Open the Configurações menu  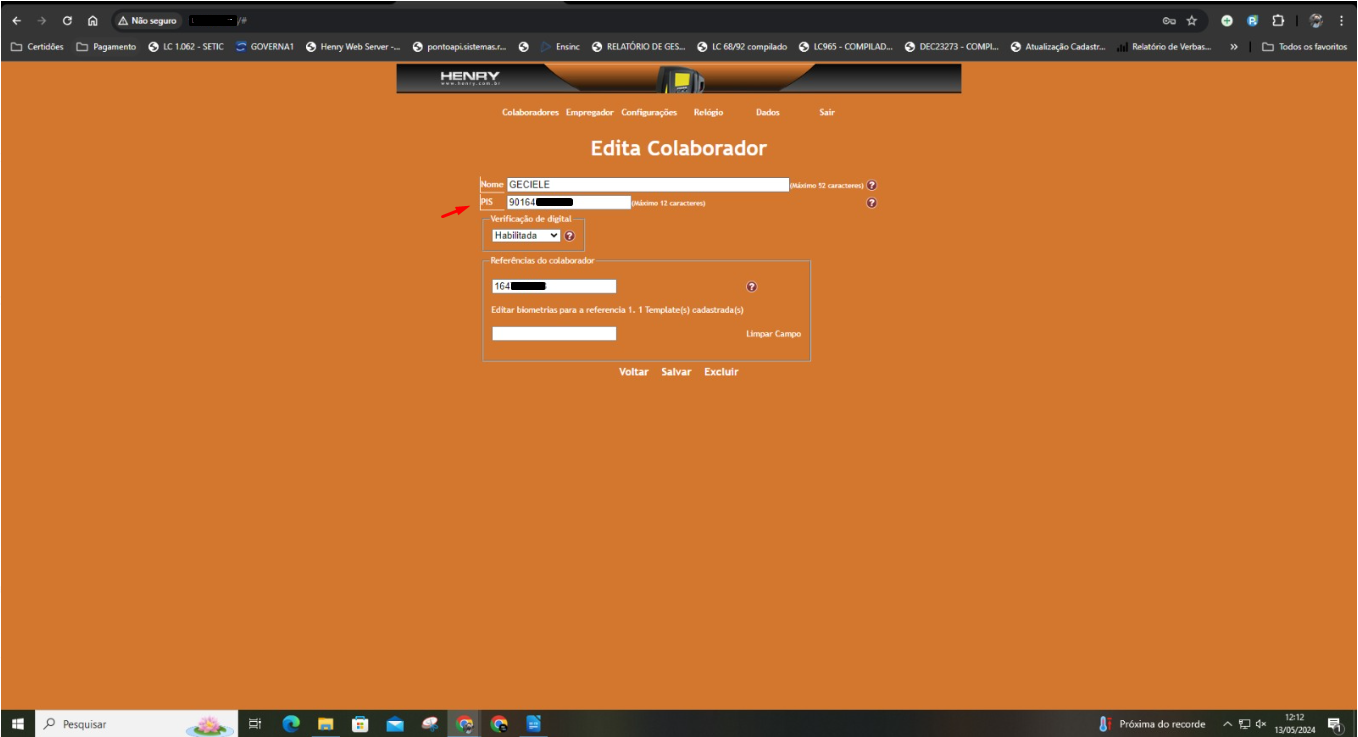[x=649, y=113]
